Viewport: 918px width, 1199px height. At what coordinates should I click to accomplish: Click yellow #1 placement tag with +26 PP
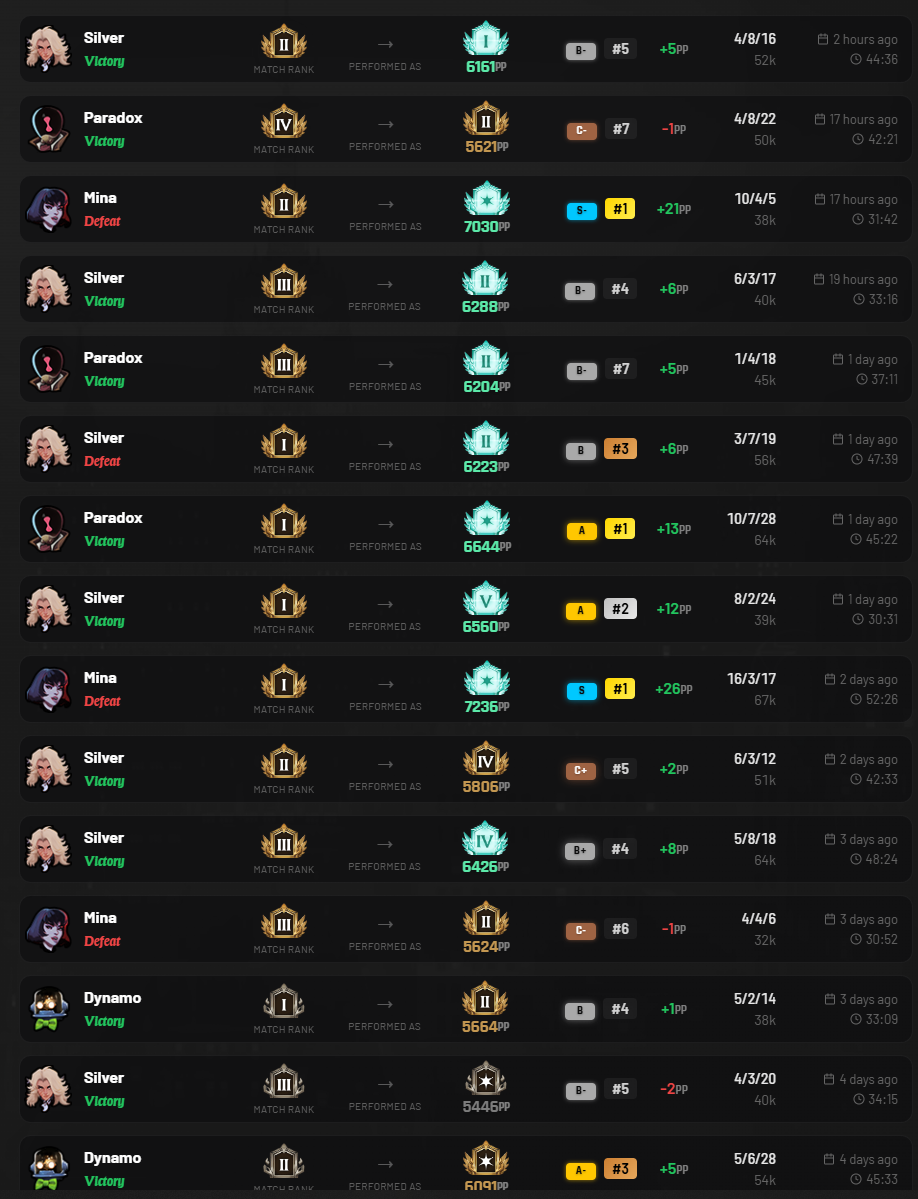(620, 689)
